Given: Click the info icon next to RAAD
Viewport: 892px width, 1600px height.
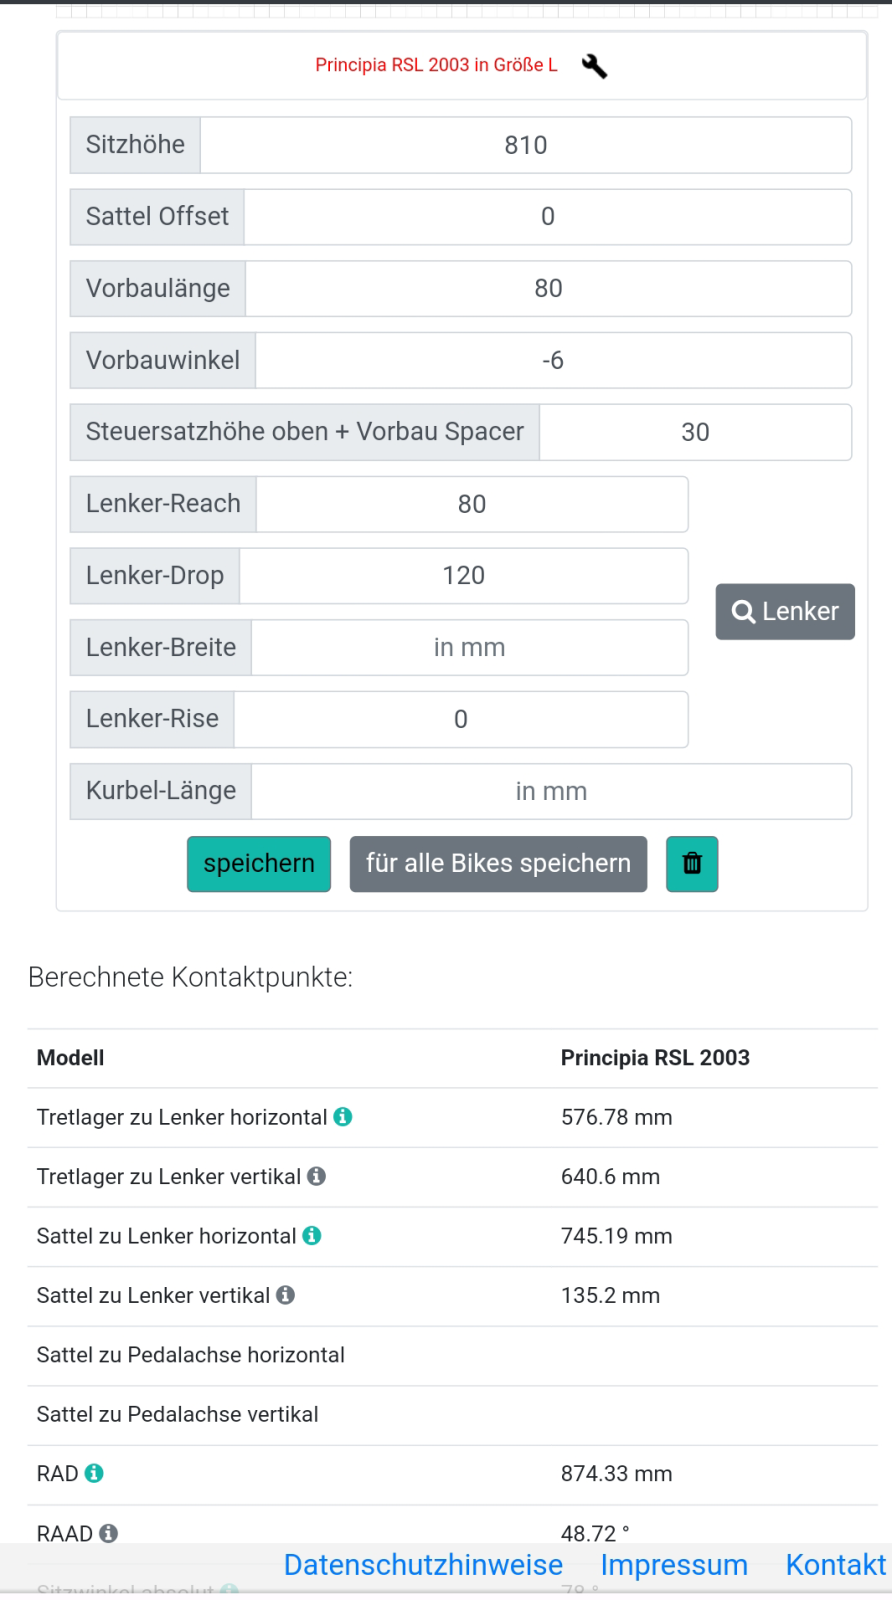Looking at the screenshot, I should (x=109, y=1533).
